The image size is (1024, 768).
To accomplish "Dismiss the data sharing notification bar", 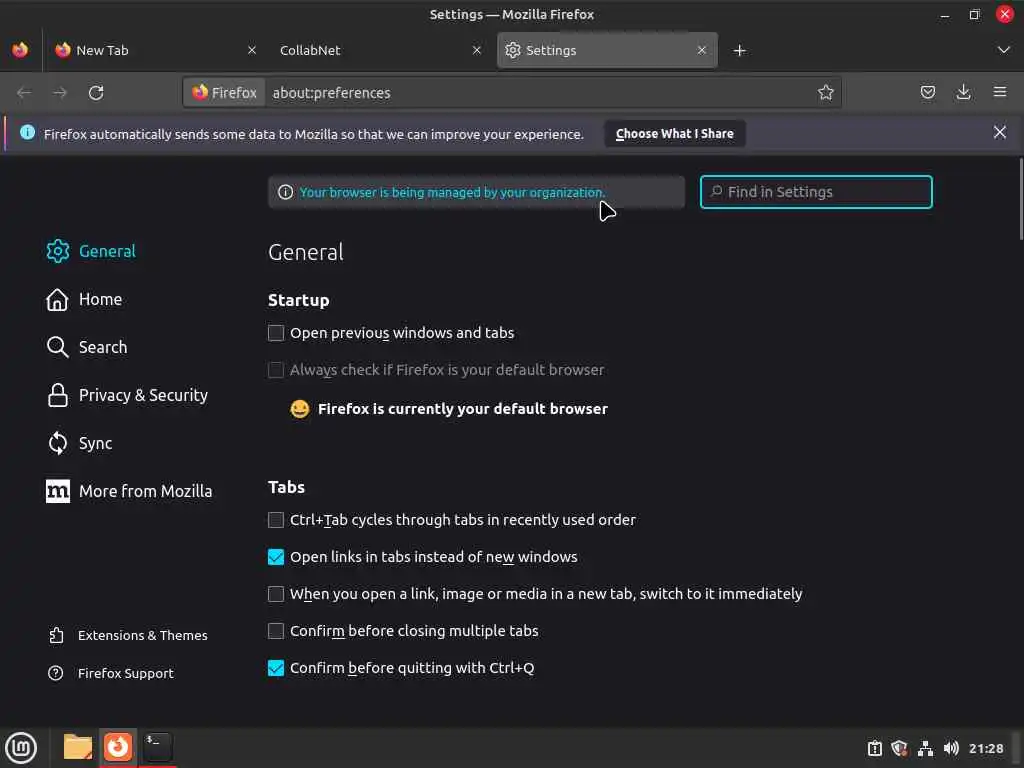I will coord(999,133).
